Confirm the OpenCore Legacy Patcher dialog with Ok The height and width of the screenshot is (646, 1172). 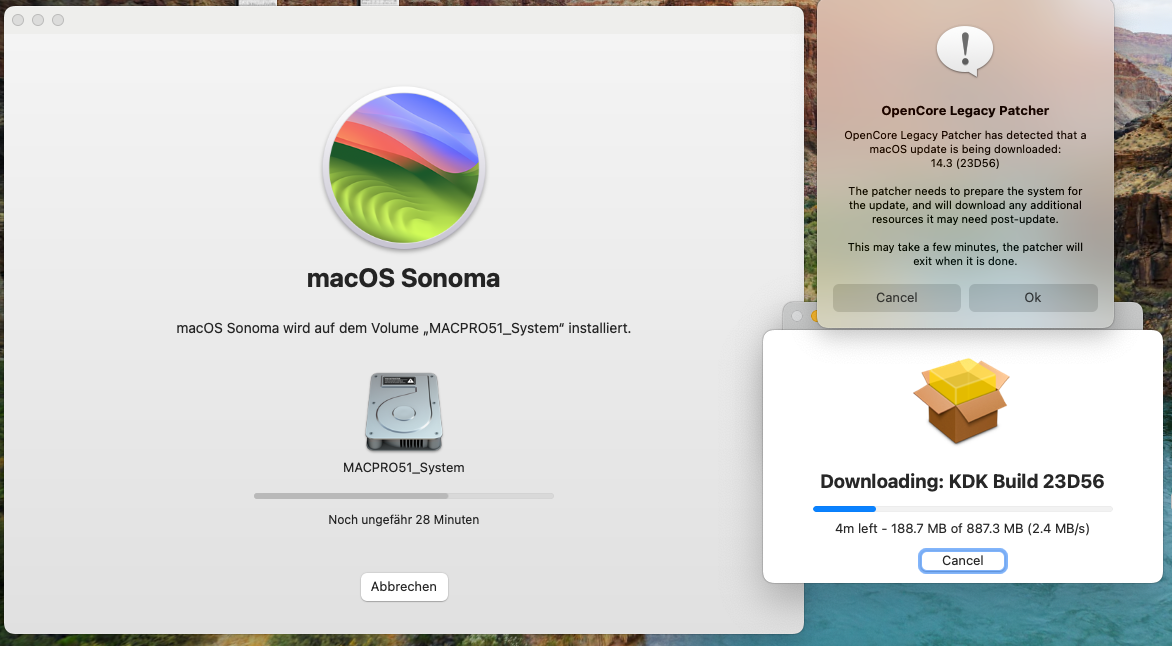(x=1033, y=298)
